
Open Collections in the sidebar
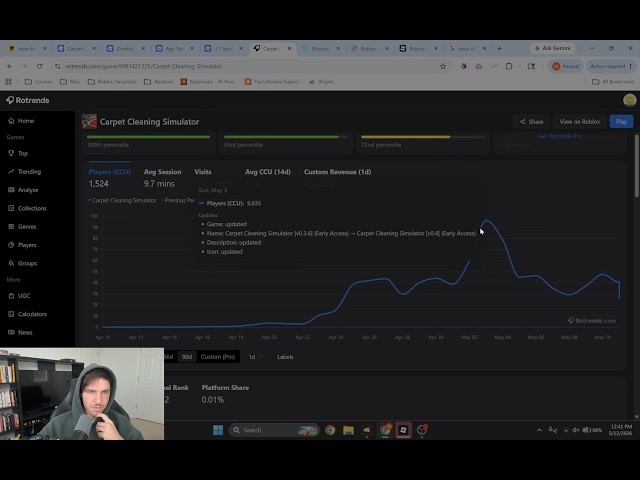pyautogui.click(x=27, y=209)
